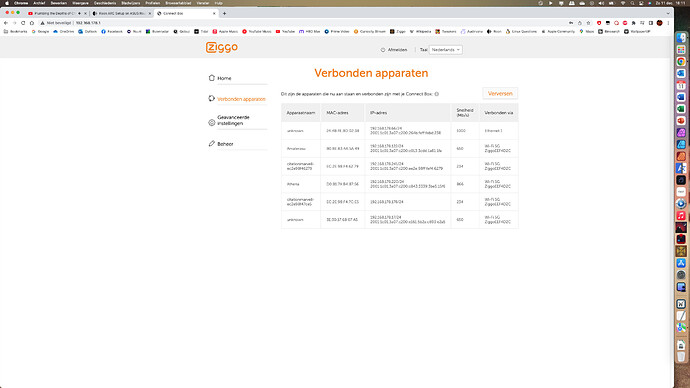
Task: Open the Facebook bookmark
Action: coord(112,32)
